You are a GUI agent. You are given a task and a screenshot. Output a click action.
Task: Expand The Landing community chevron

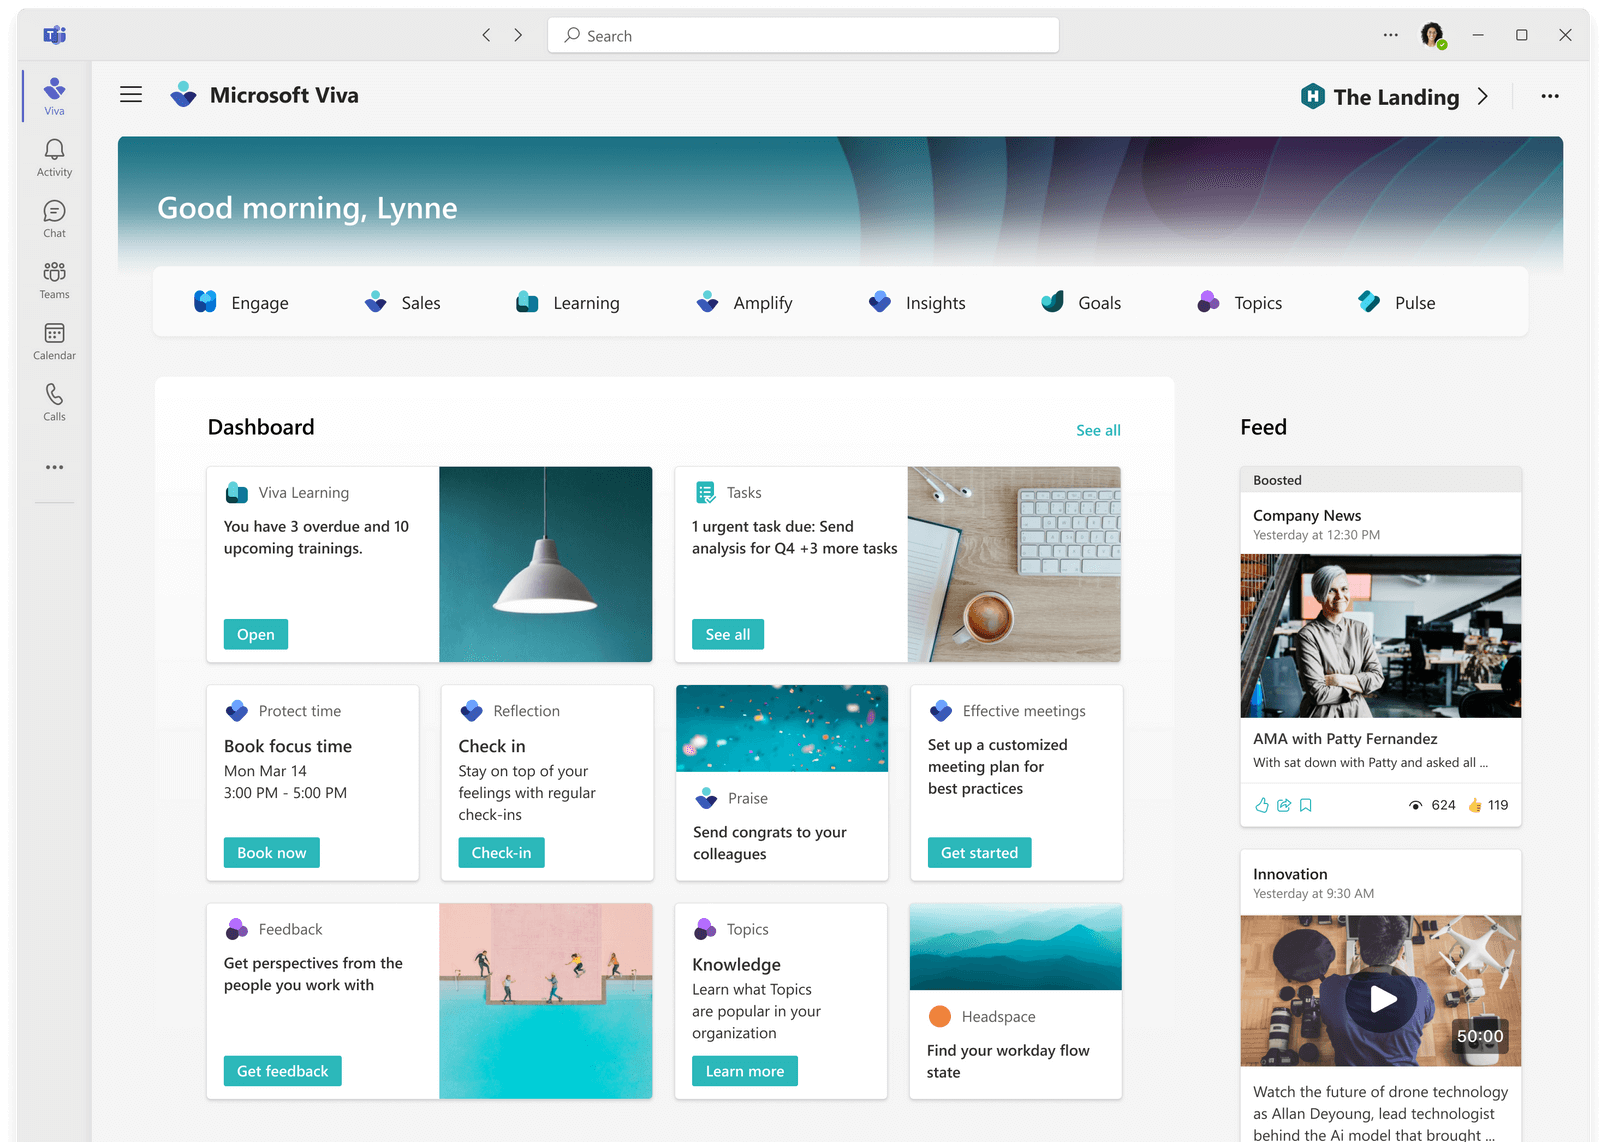(1483, 96)
